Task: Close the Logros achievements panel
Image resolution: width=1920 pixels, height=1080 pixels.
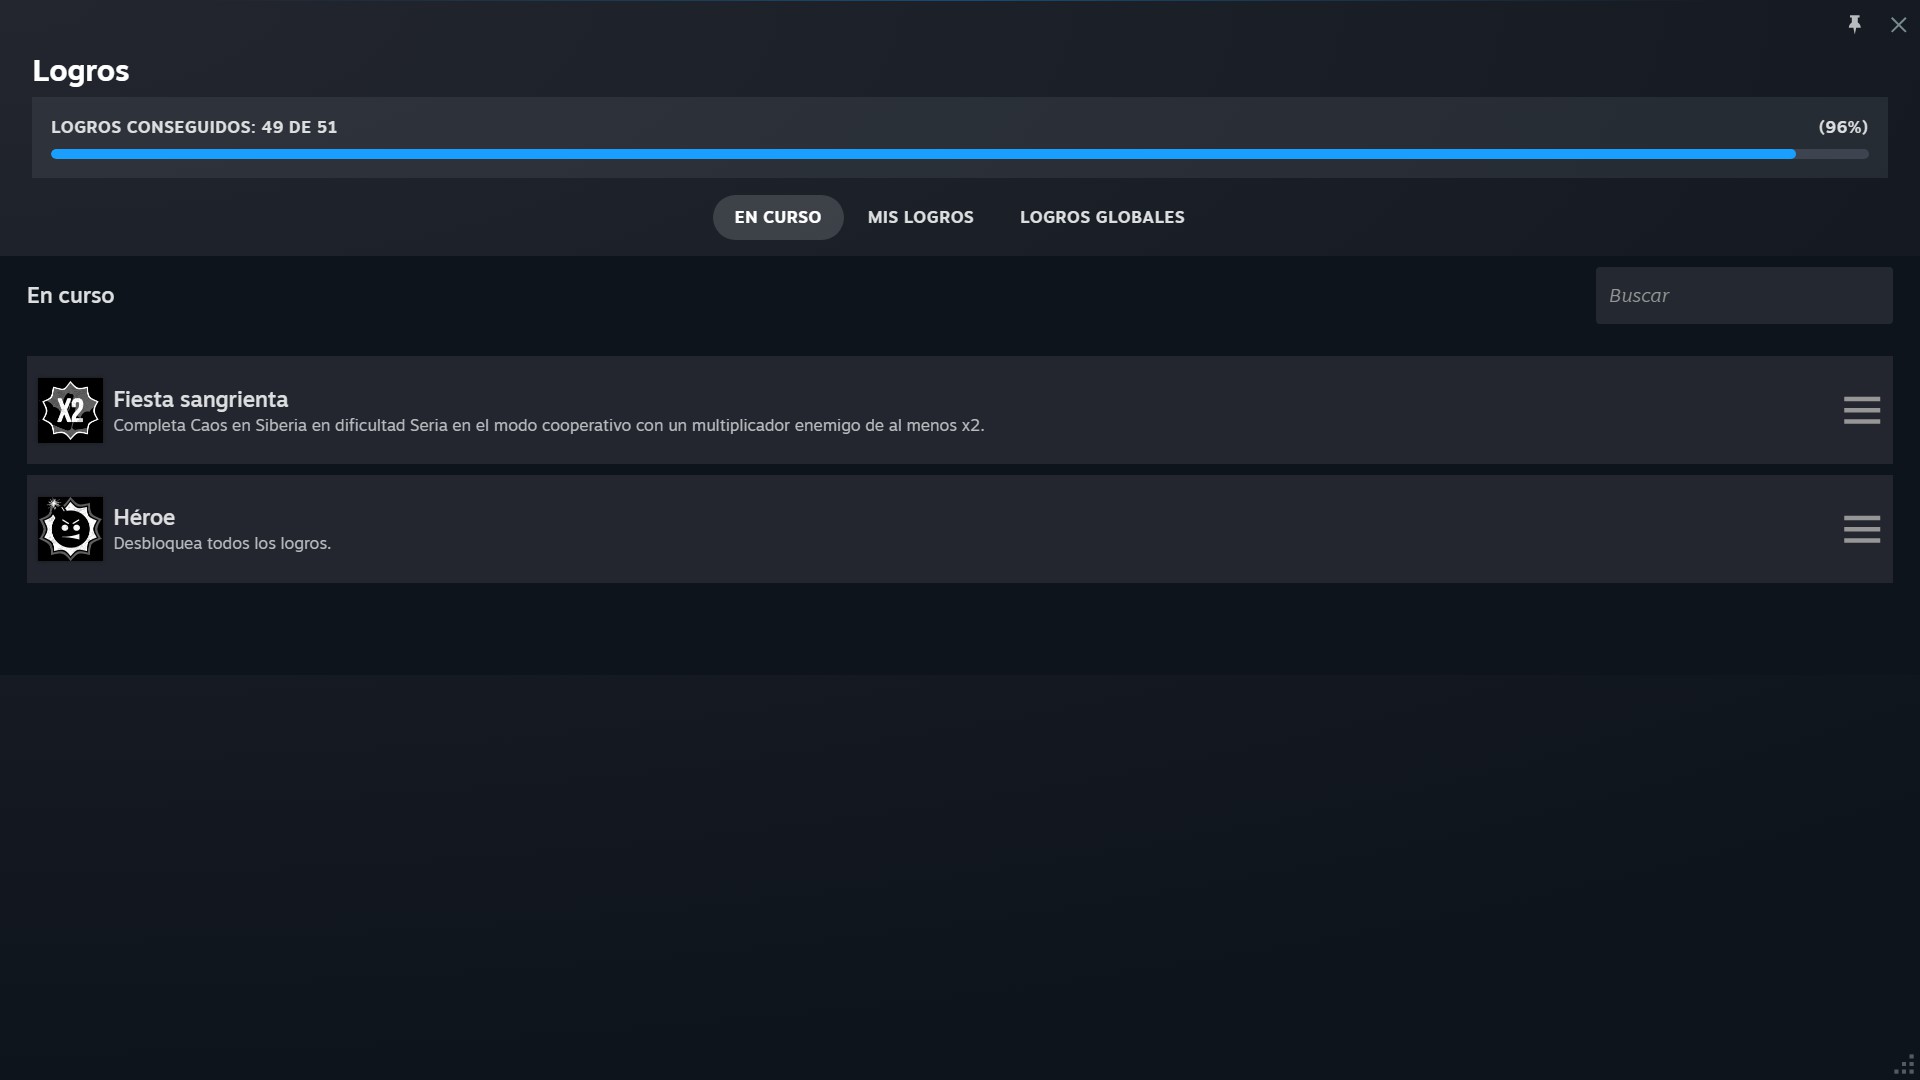Action: coord(1898,25)
